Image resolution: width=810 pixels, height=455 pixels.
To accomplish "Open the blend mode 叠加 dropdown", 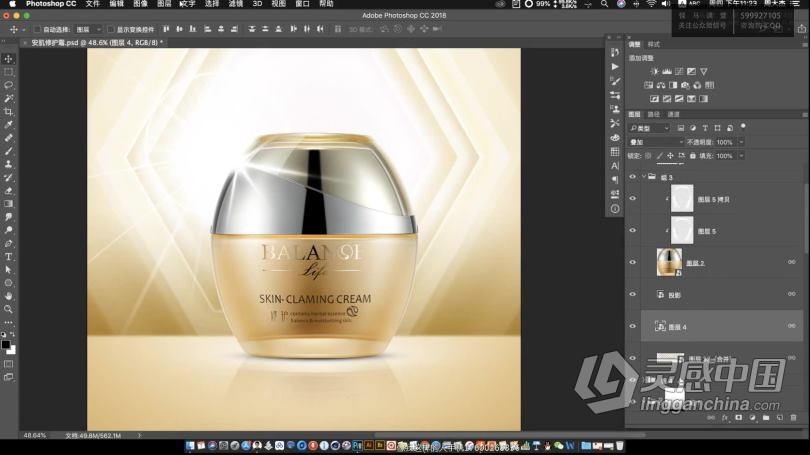I will pyautogui.click(x=657, y=142).
